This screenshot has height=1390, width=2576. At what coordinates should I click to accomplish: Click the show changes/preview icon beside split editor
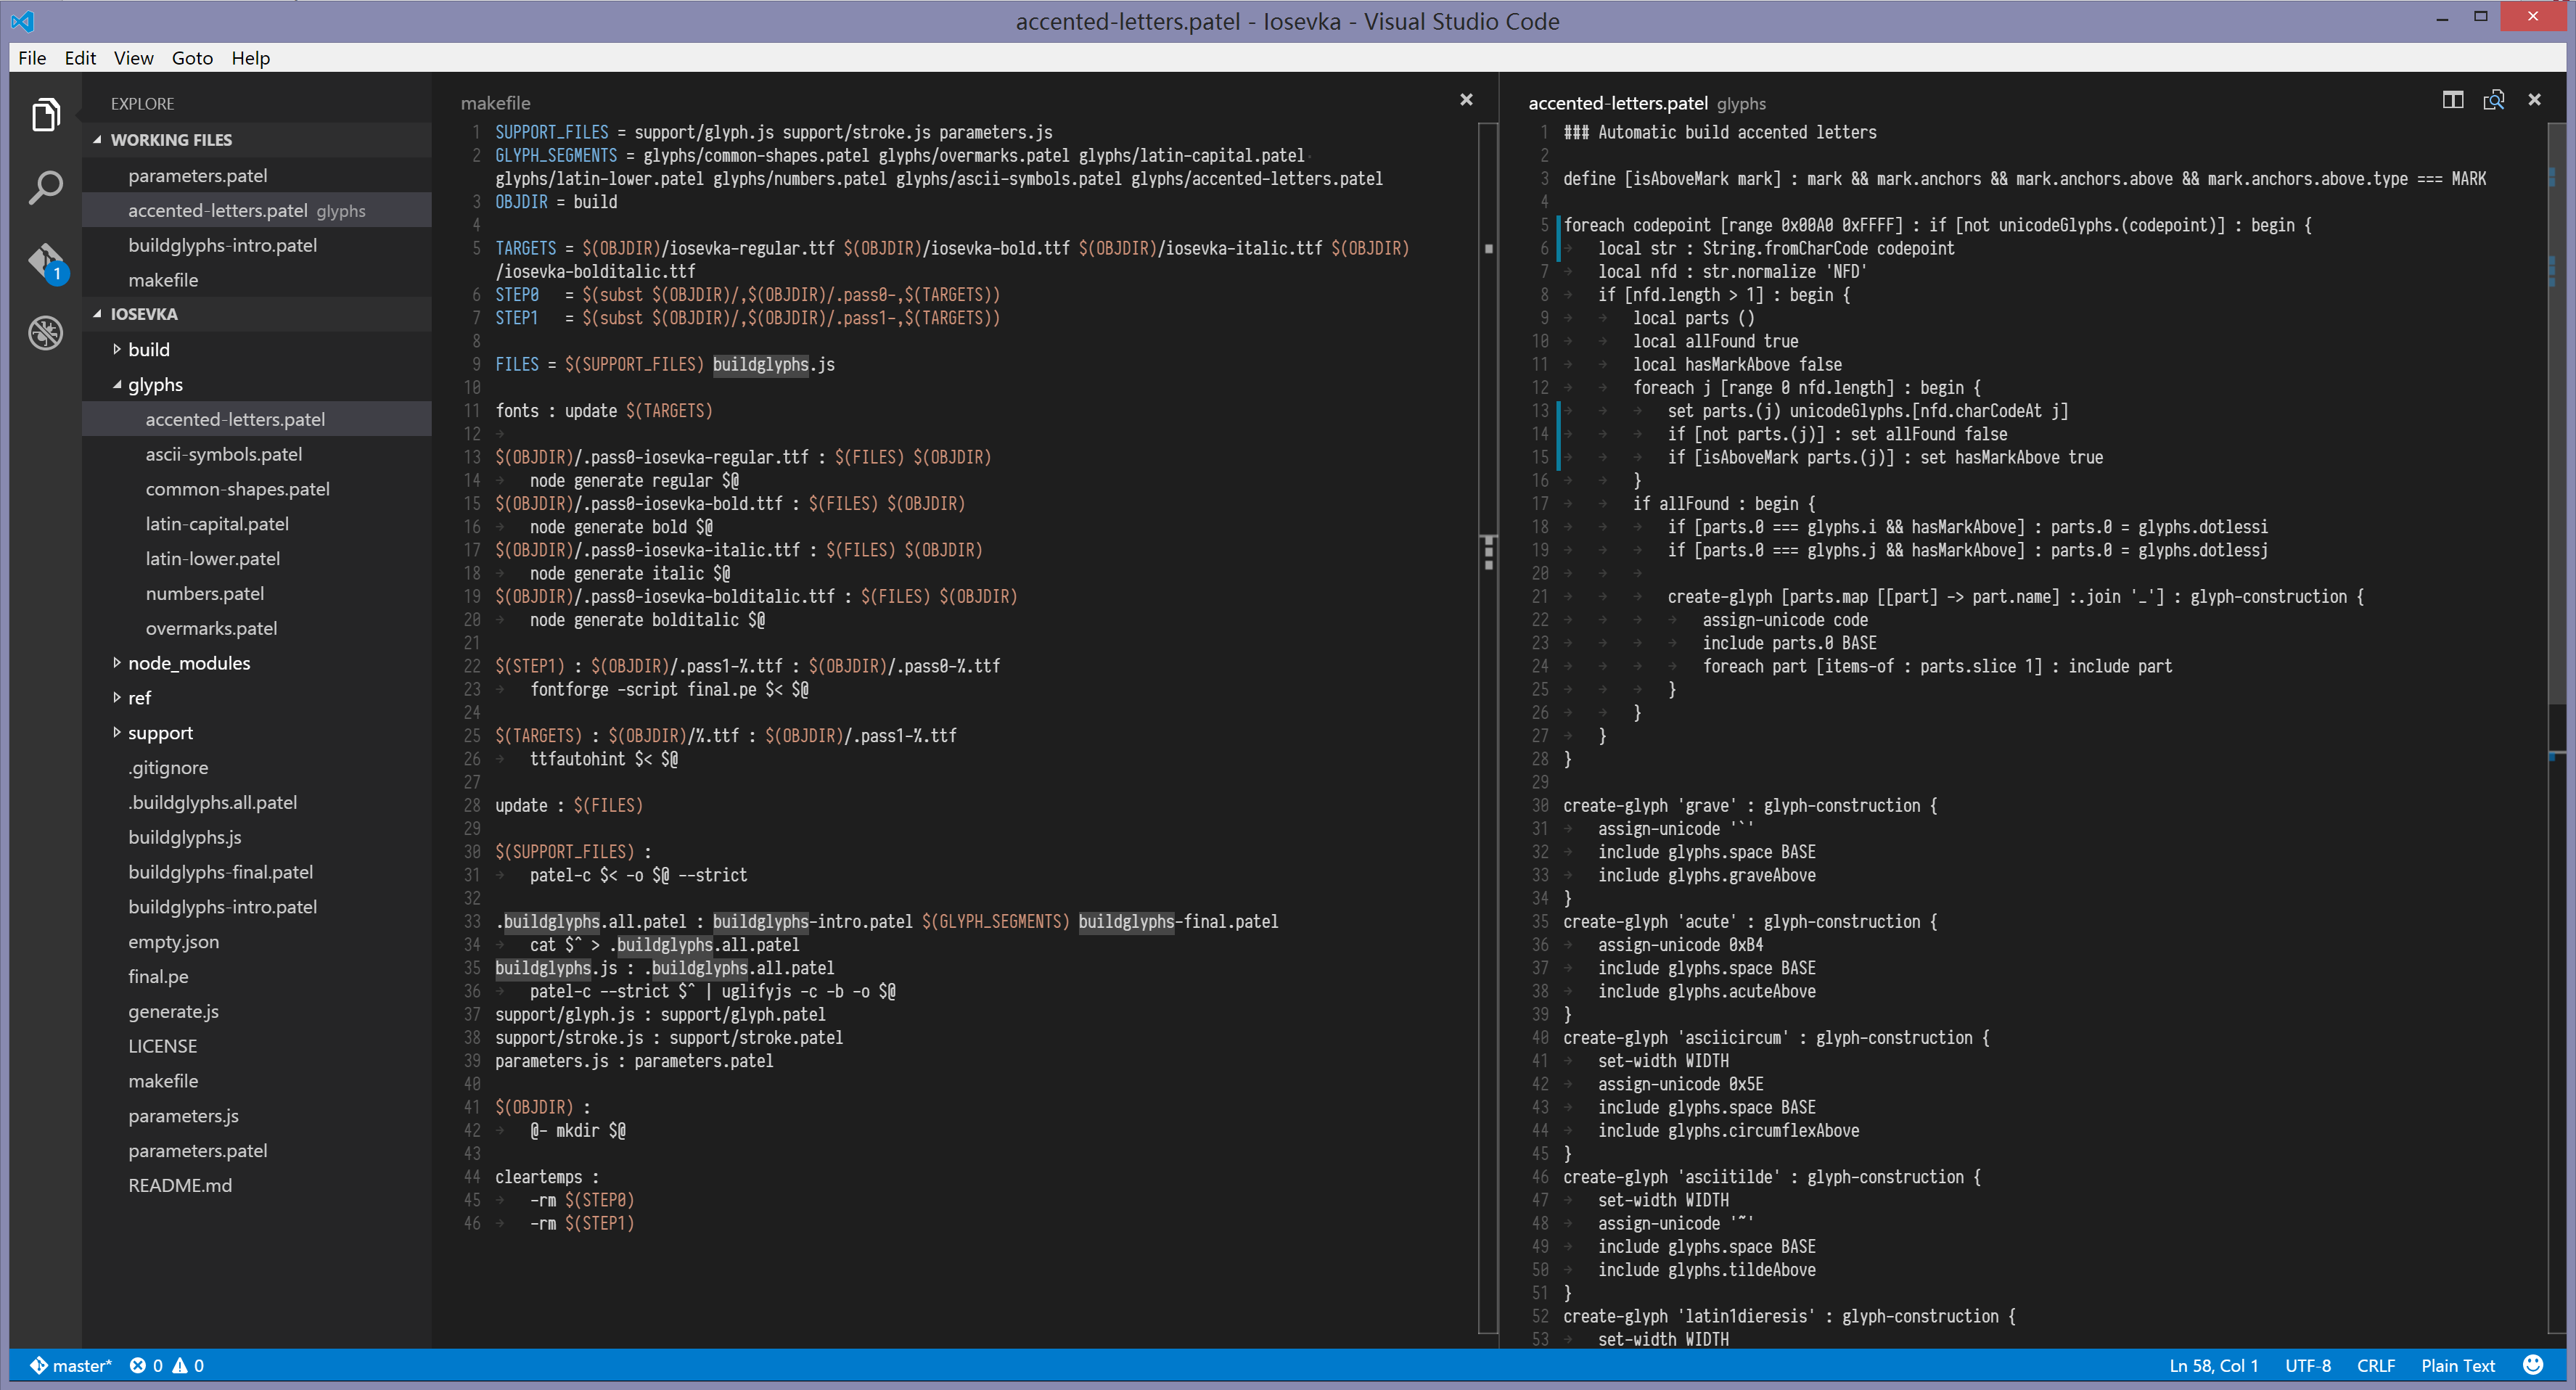point(2494,100)
